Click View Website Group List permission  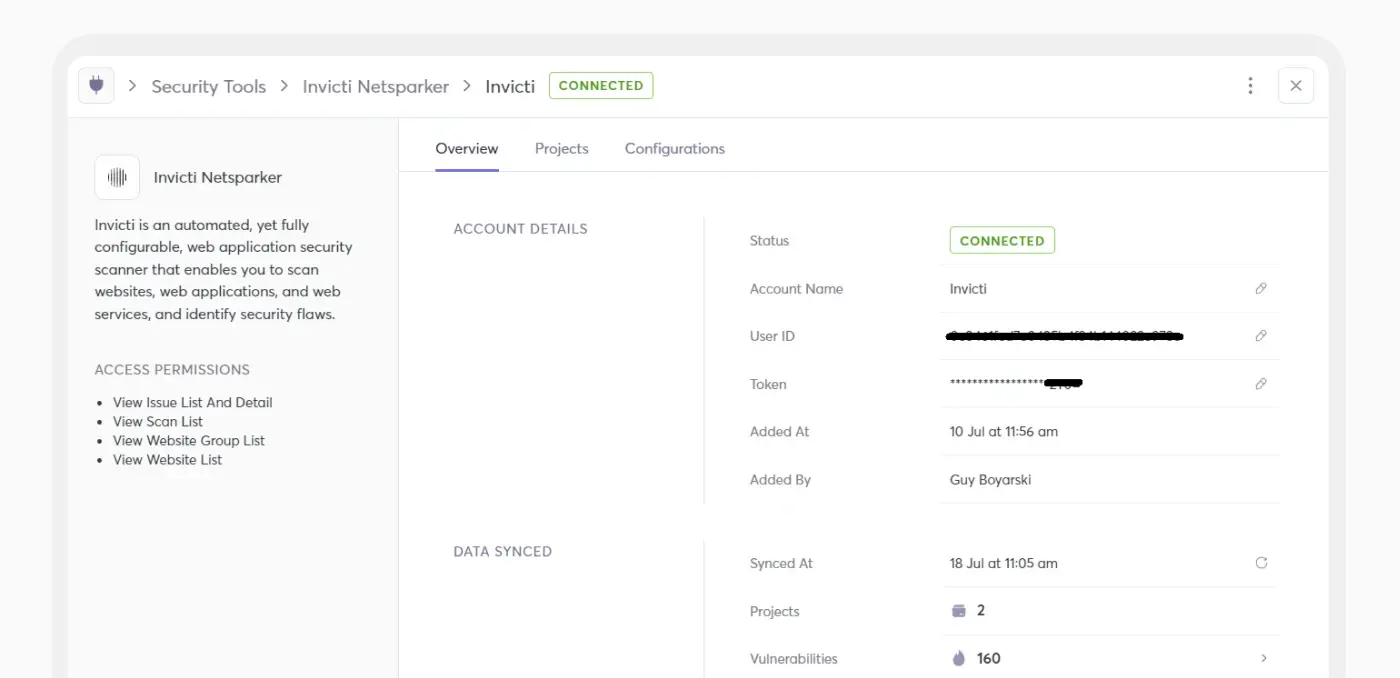(x=189, y=440)
